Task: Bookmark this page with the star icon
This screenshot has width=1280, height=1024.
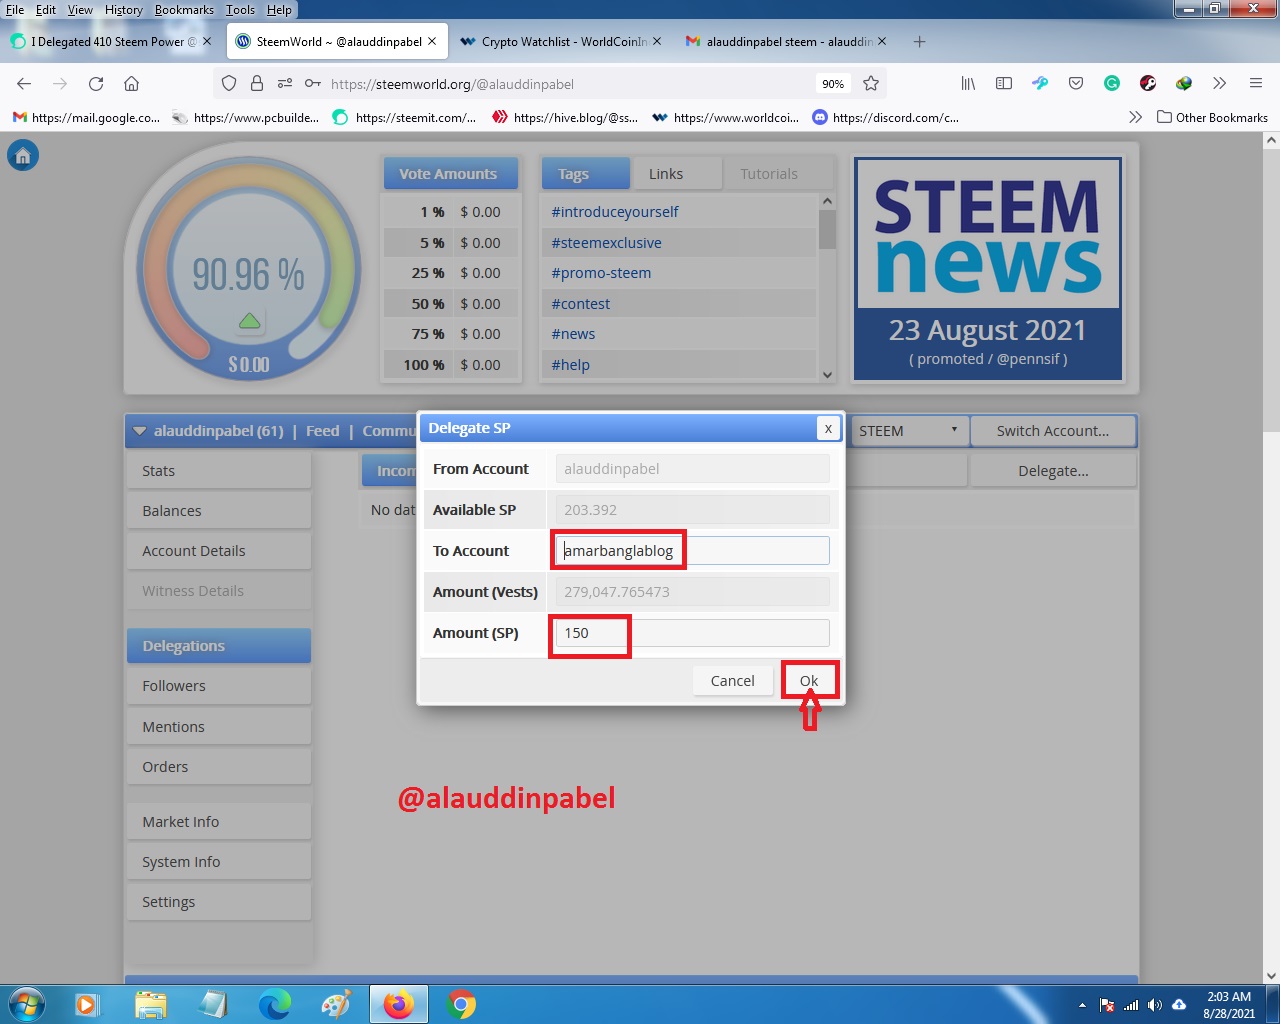Action: pos(871,84)
